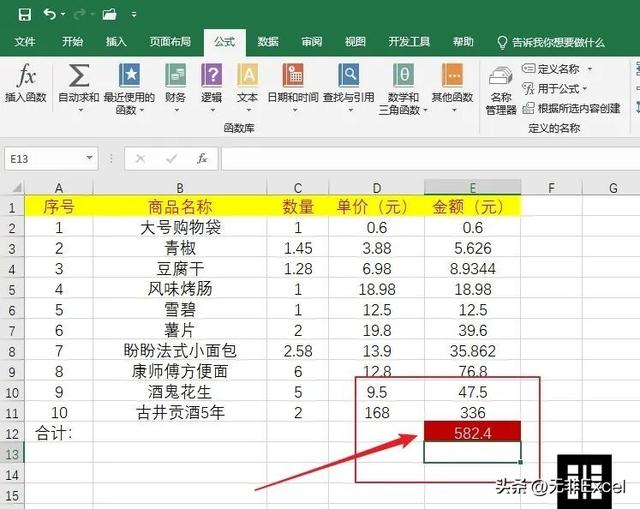
Task: Select column A header
Action: [59, 188]
